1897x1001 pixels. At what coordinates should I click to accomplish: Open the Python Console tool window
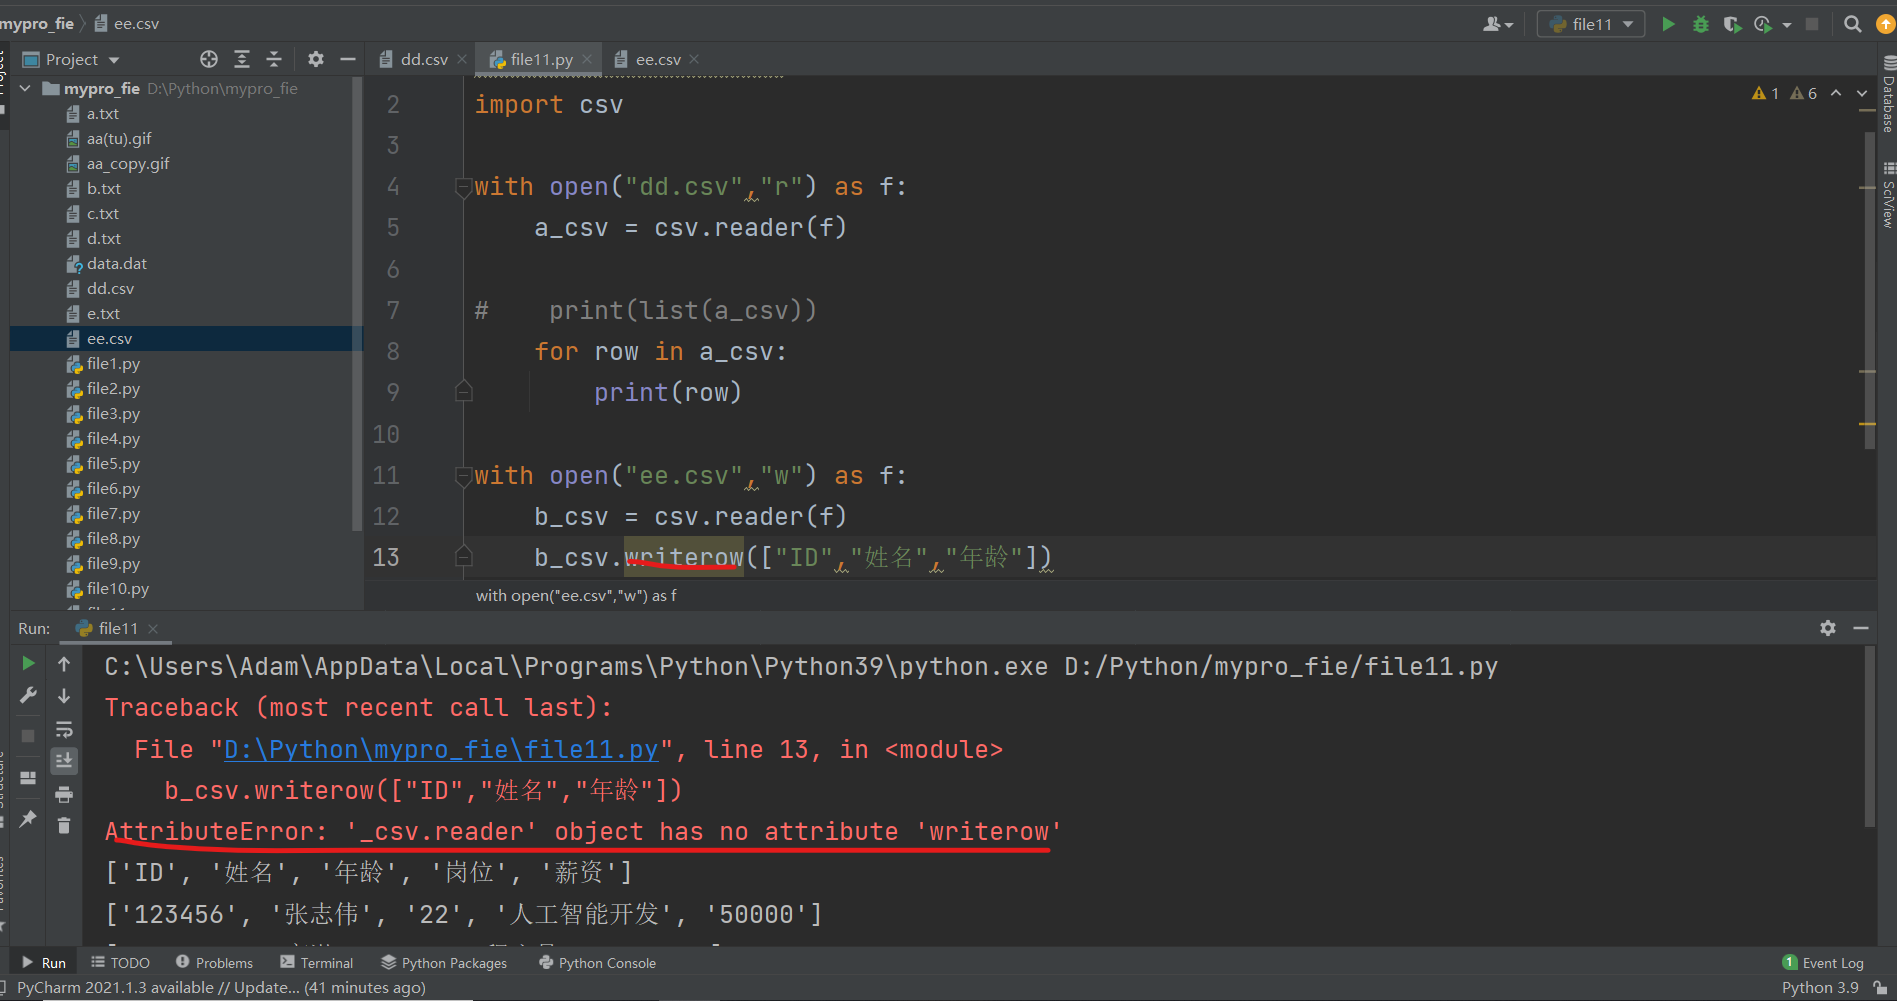pos(597,963)
